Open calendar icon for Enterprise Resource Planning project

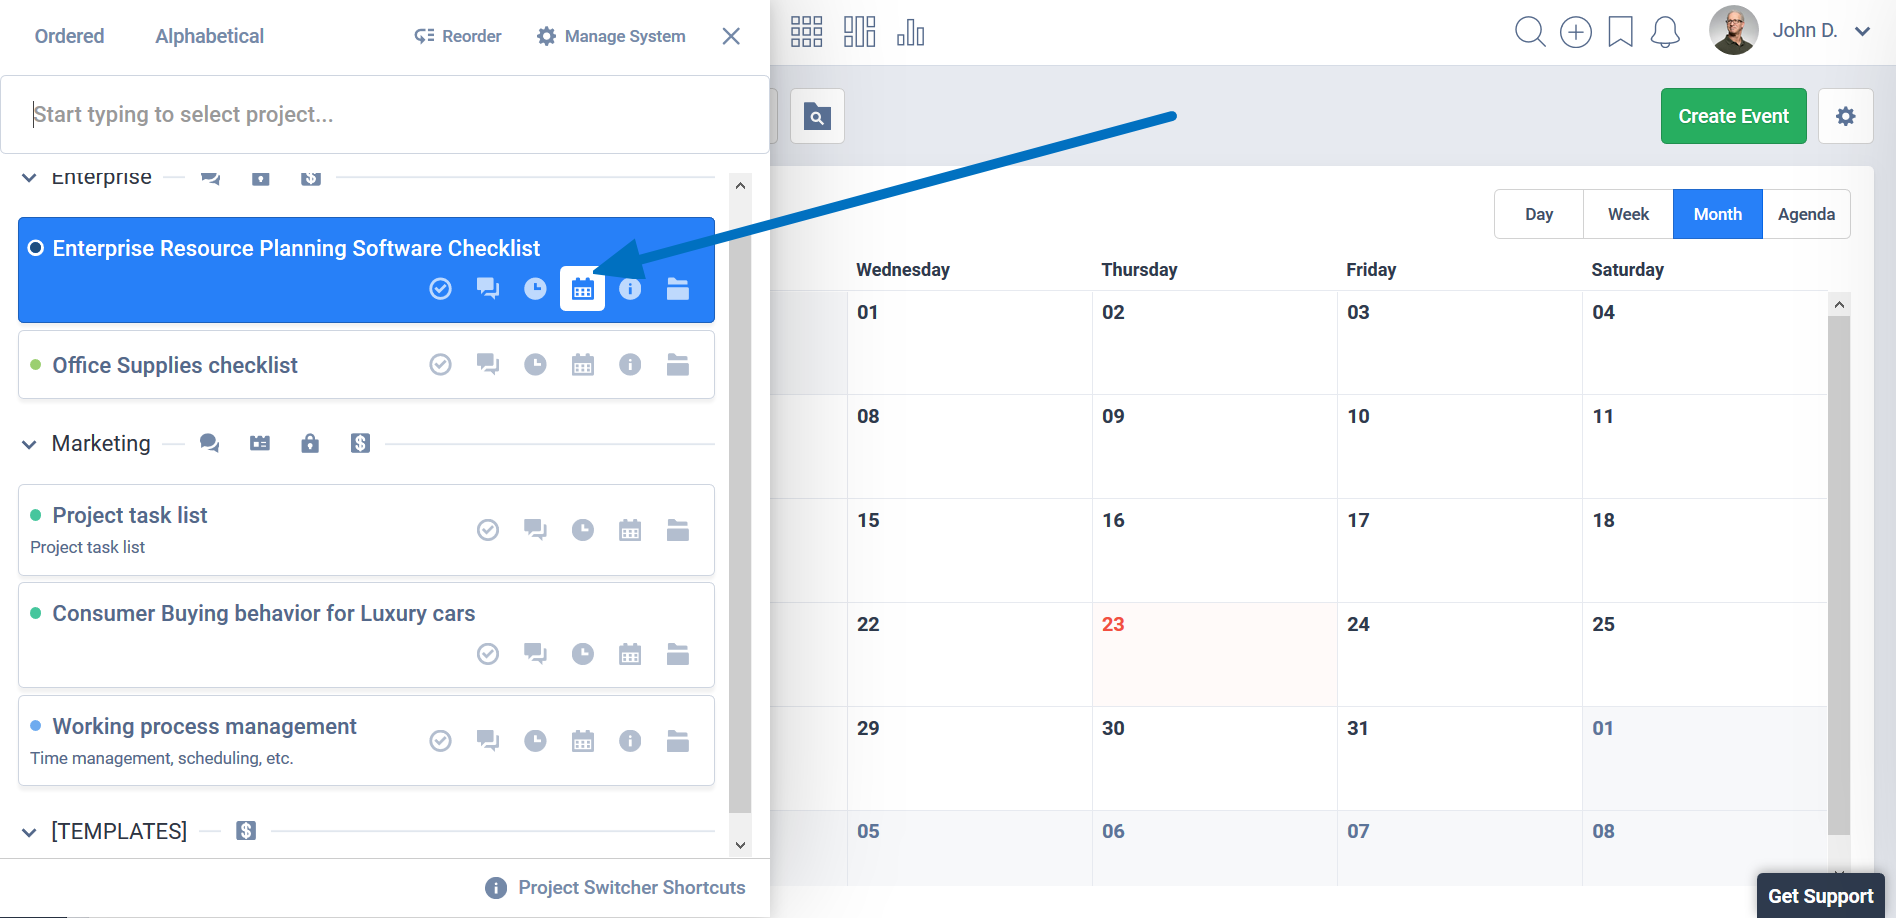[x=582, y=290]
